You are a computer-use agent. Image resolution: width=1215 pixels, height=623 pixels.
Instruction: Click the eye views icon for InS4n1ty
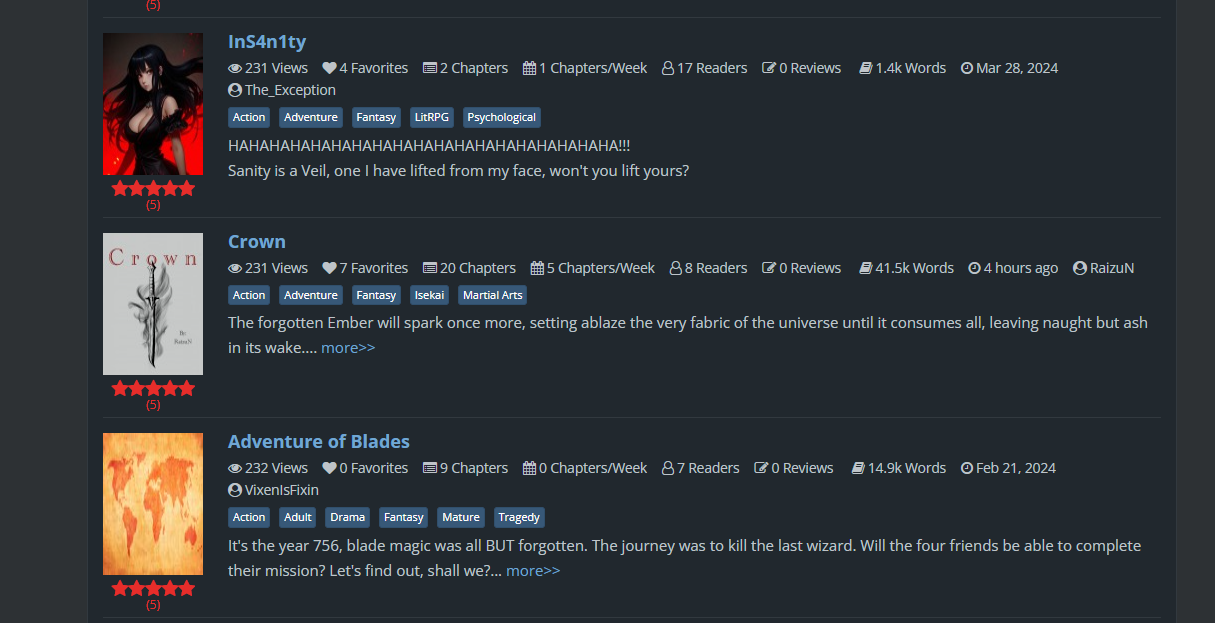(235, 68)
